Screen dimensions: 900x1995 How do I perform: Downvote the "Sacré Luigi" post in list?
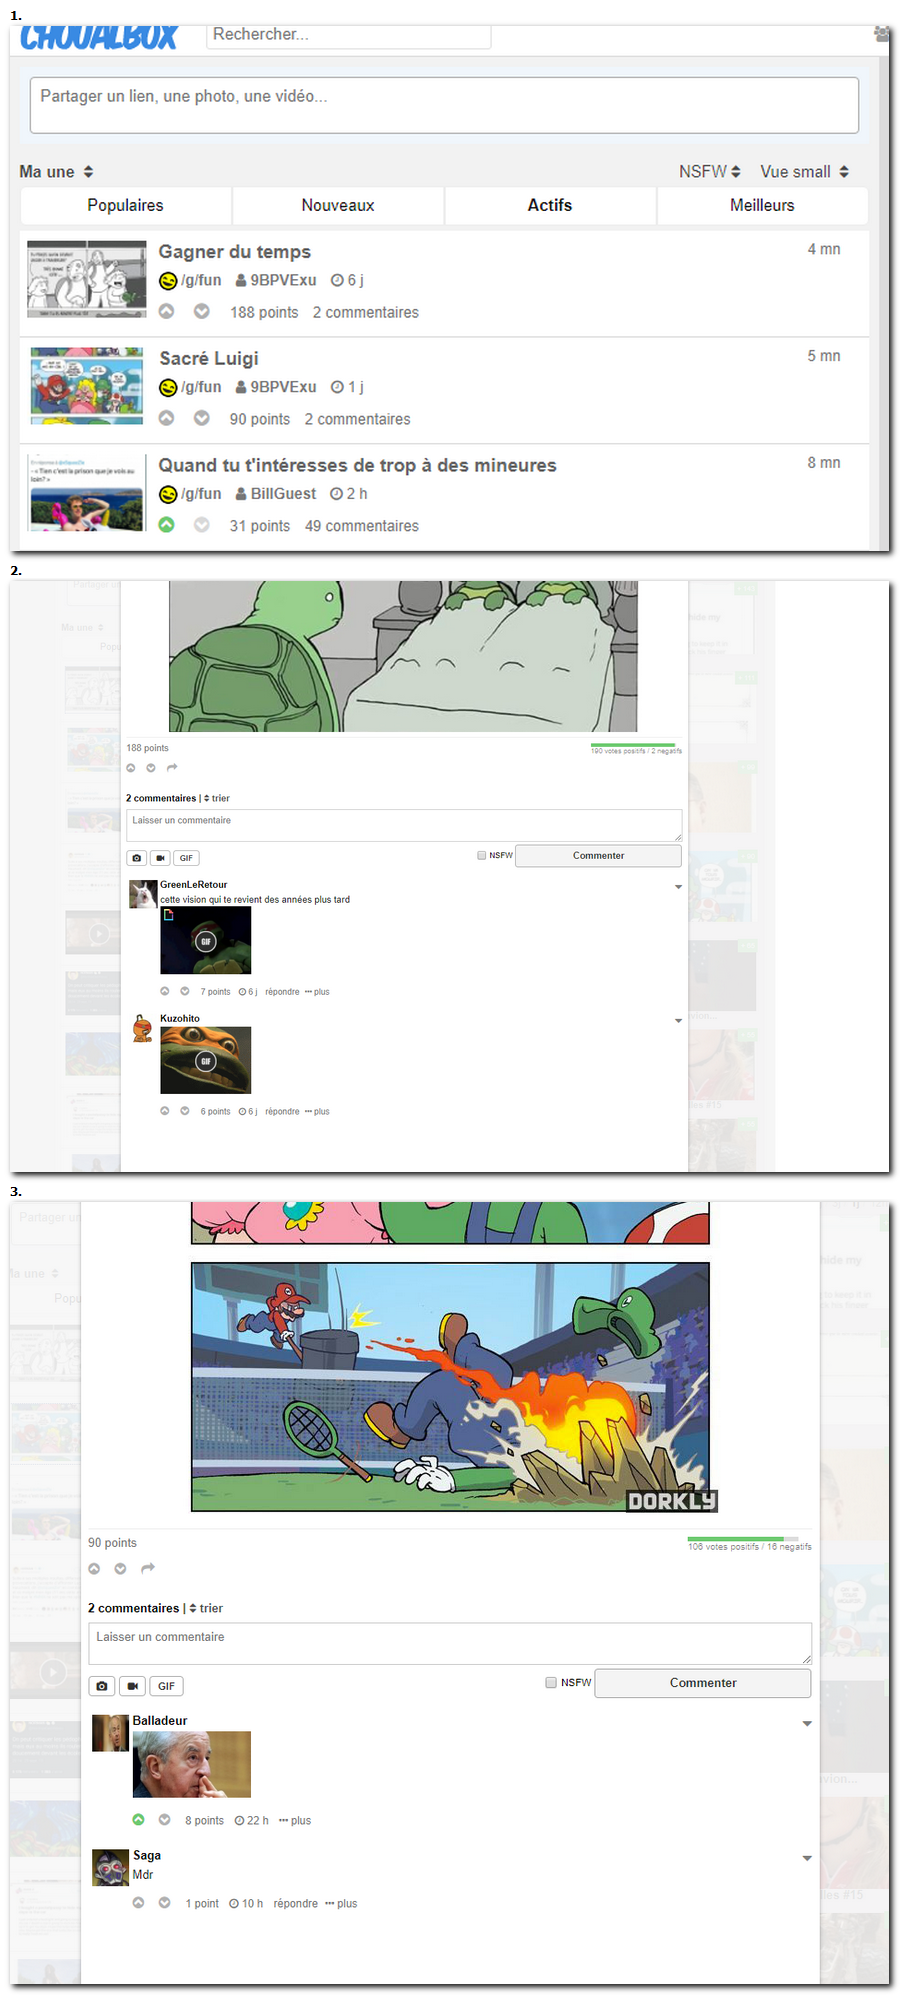201,418
